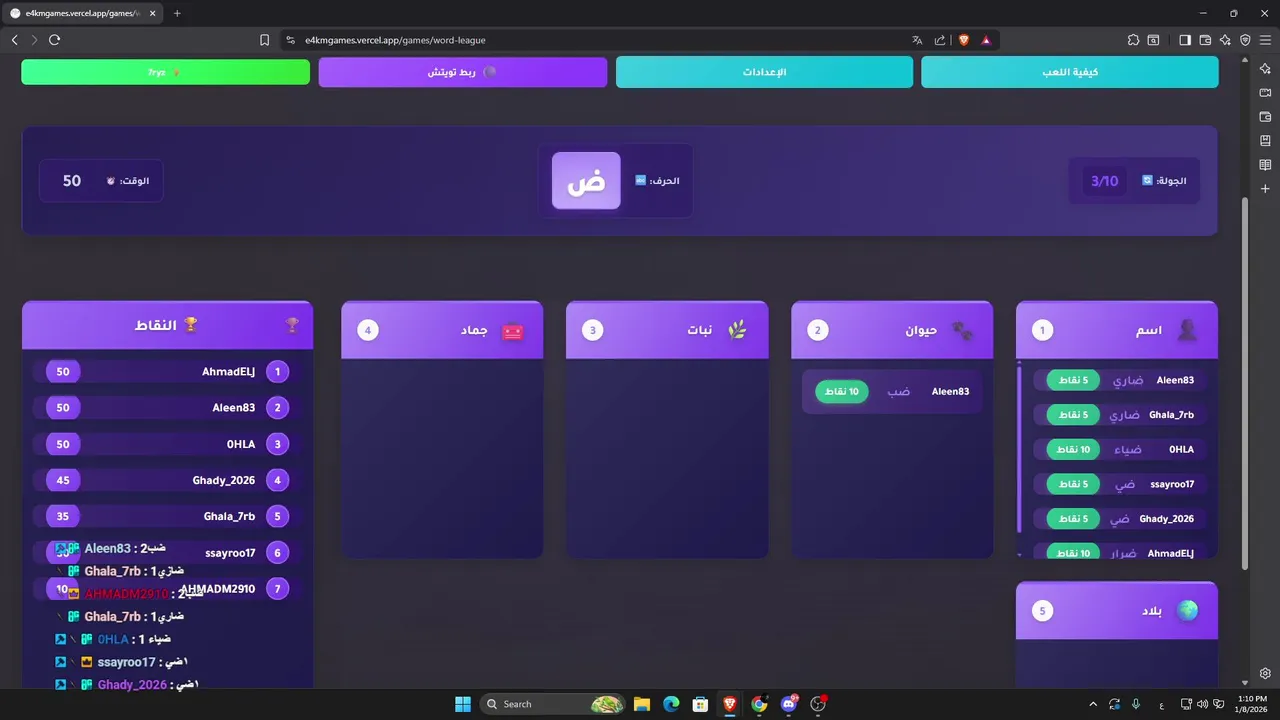The height and width of the screenshot is (720, 1280).
Task: Bookmark this page using the bookmark icon
Action: coord(264,40)
